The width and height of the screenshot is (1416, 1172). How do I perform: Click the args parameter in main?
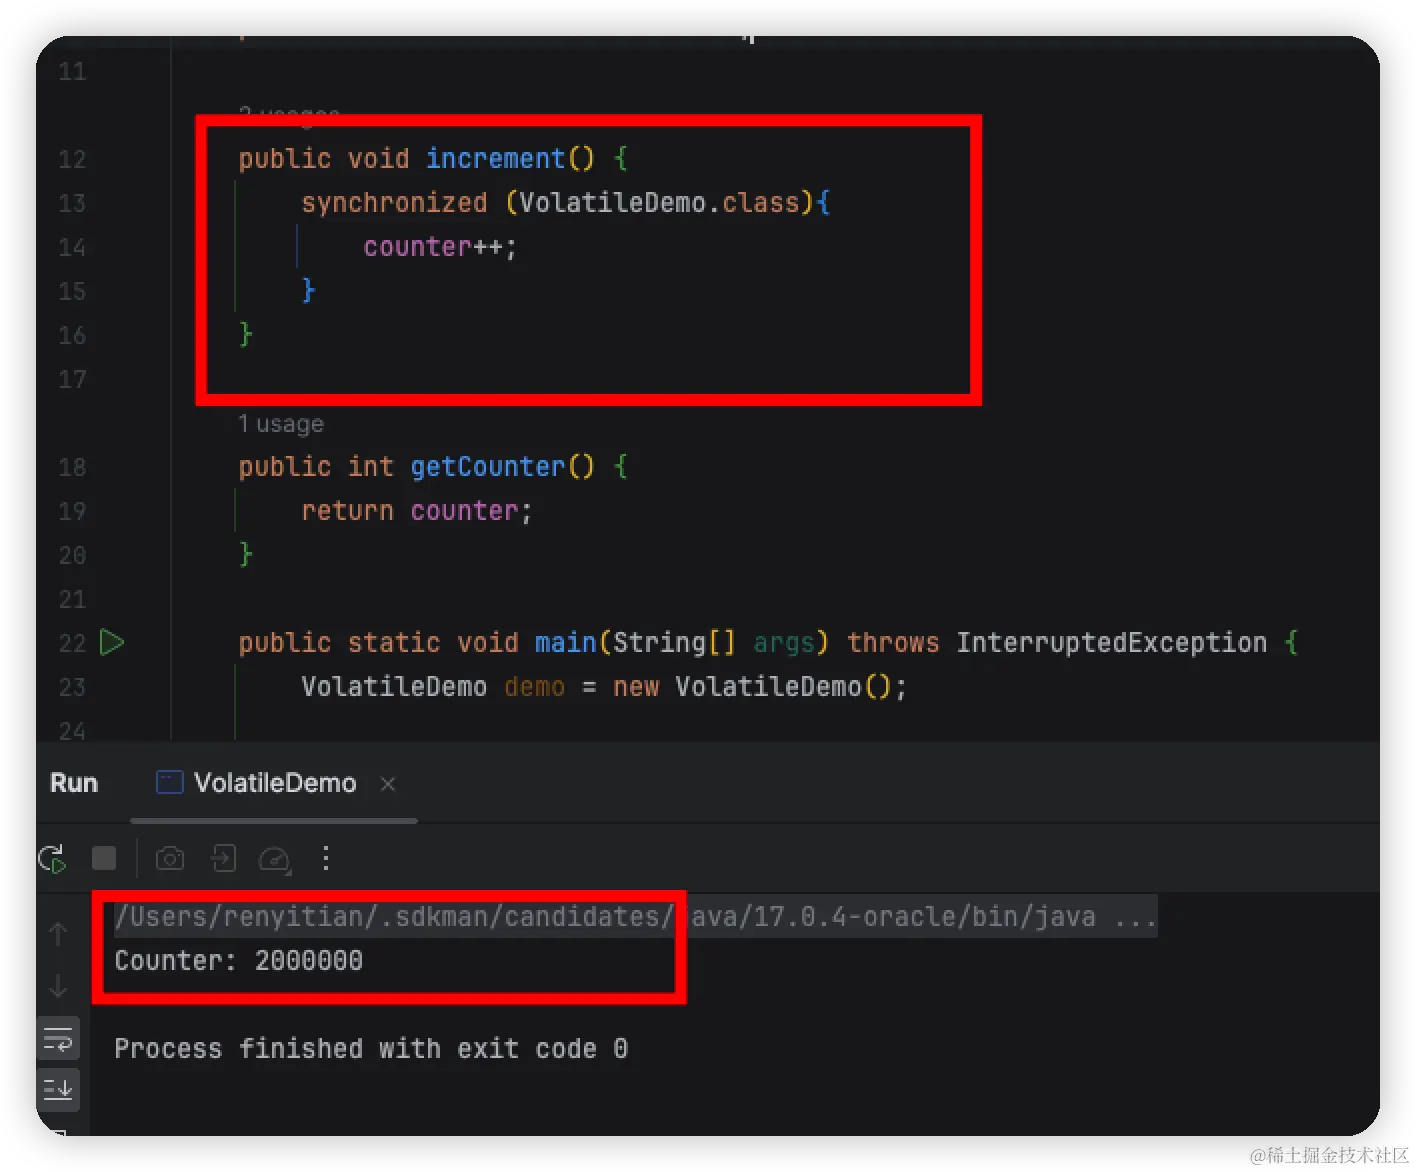(x=784, y=643)
